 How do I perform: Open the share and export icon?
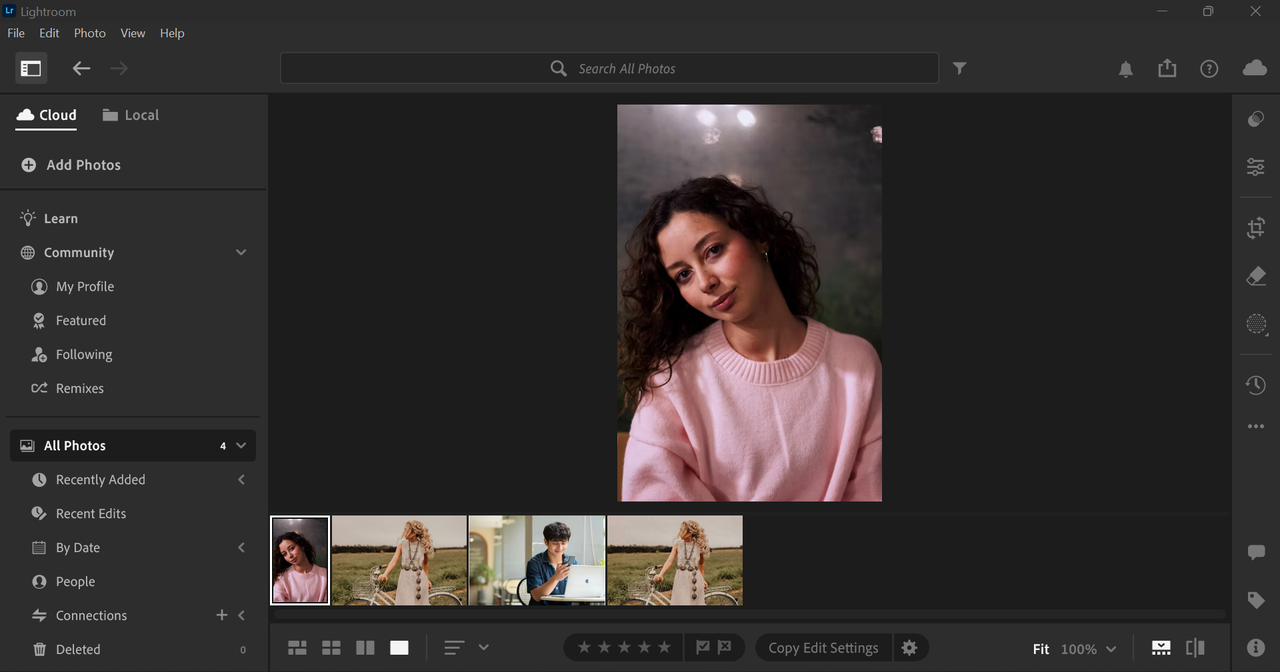point(1167,68)
